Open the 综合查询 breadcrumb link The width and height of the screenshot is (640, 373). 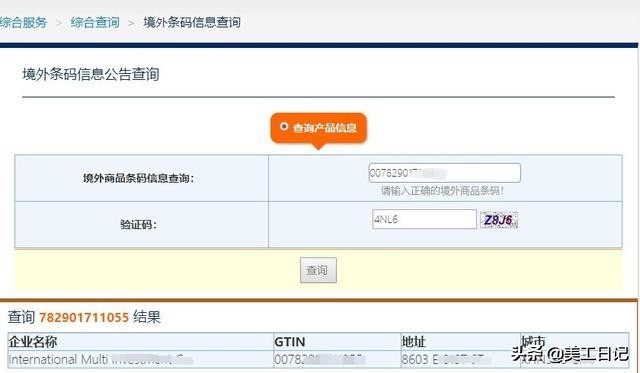pos(95,22)
